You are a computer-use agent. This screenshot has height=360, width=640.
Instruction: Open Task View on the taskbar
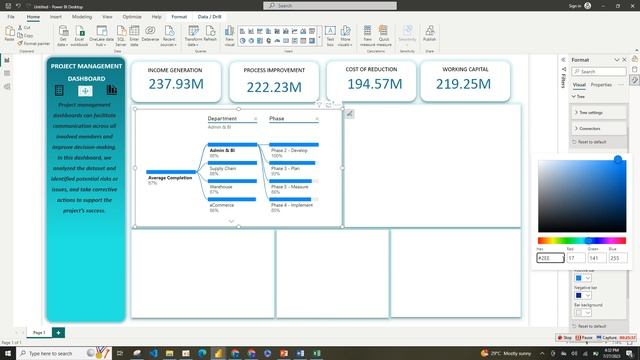(120, 353)
